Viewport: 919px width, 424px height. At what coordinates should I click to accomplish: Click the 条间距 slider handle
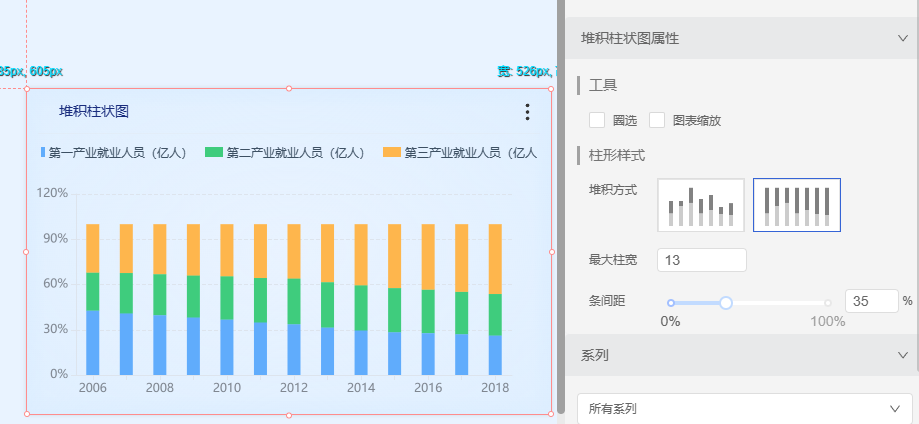click(x=726, y=302)
